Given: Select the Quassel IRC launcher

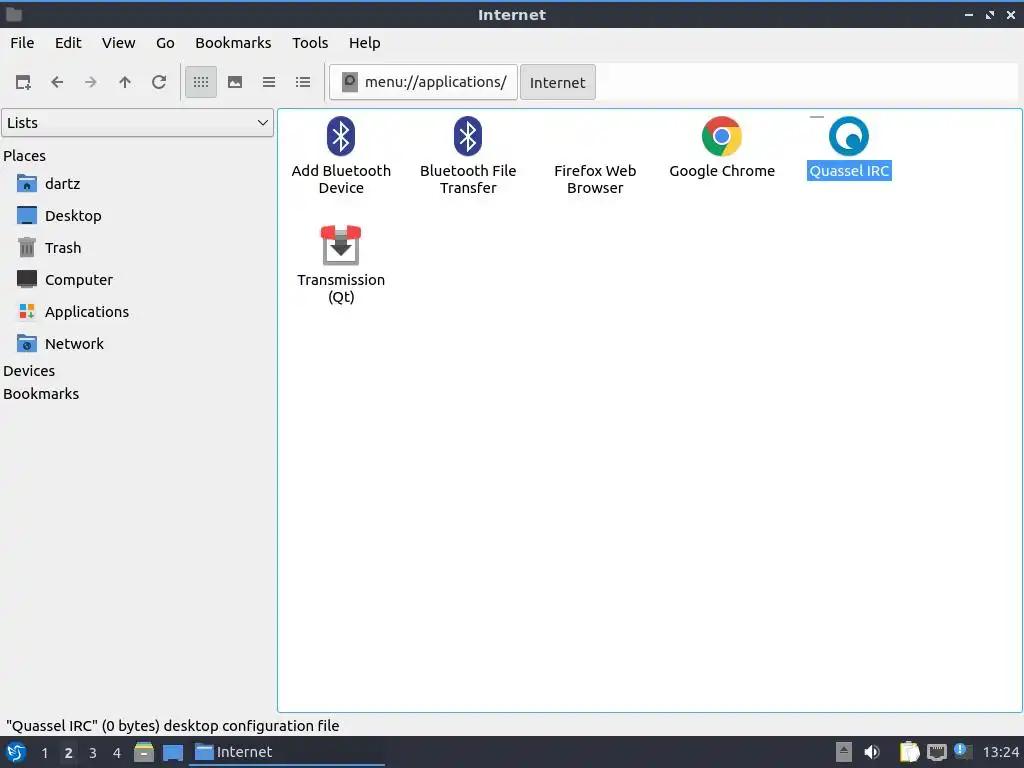Looking at the screenshot, I should tap(849, 148).
